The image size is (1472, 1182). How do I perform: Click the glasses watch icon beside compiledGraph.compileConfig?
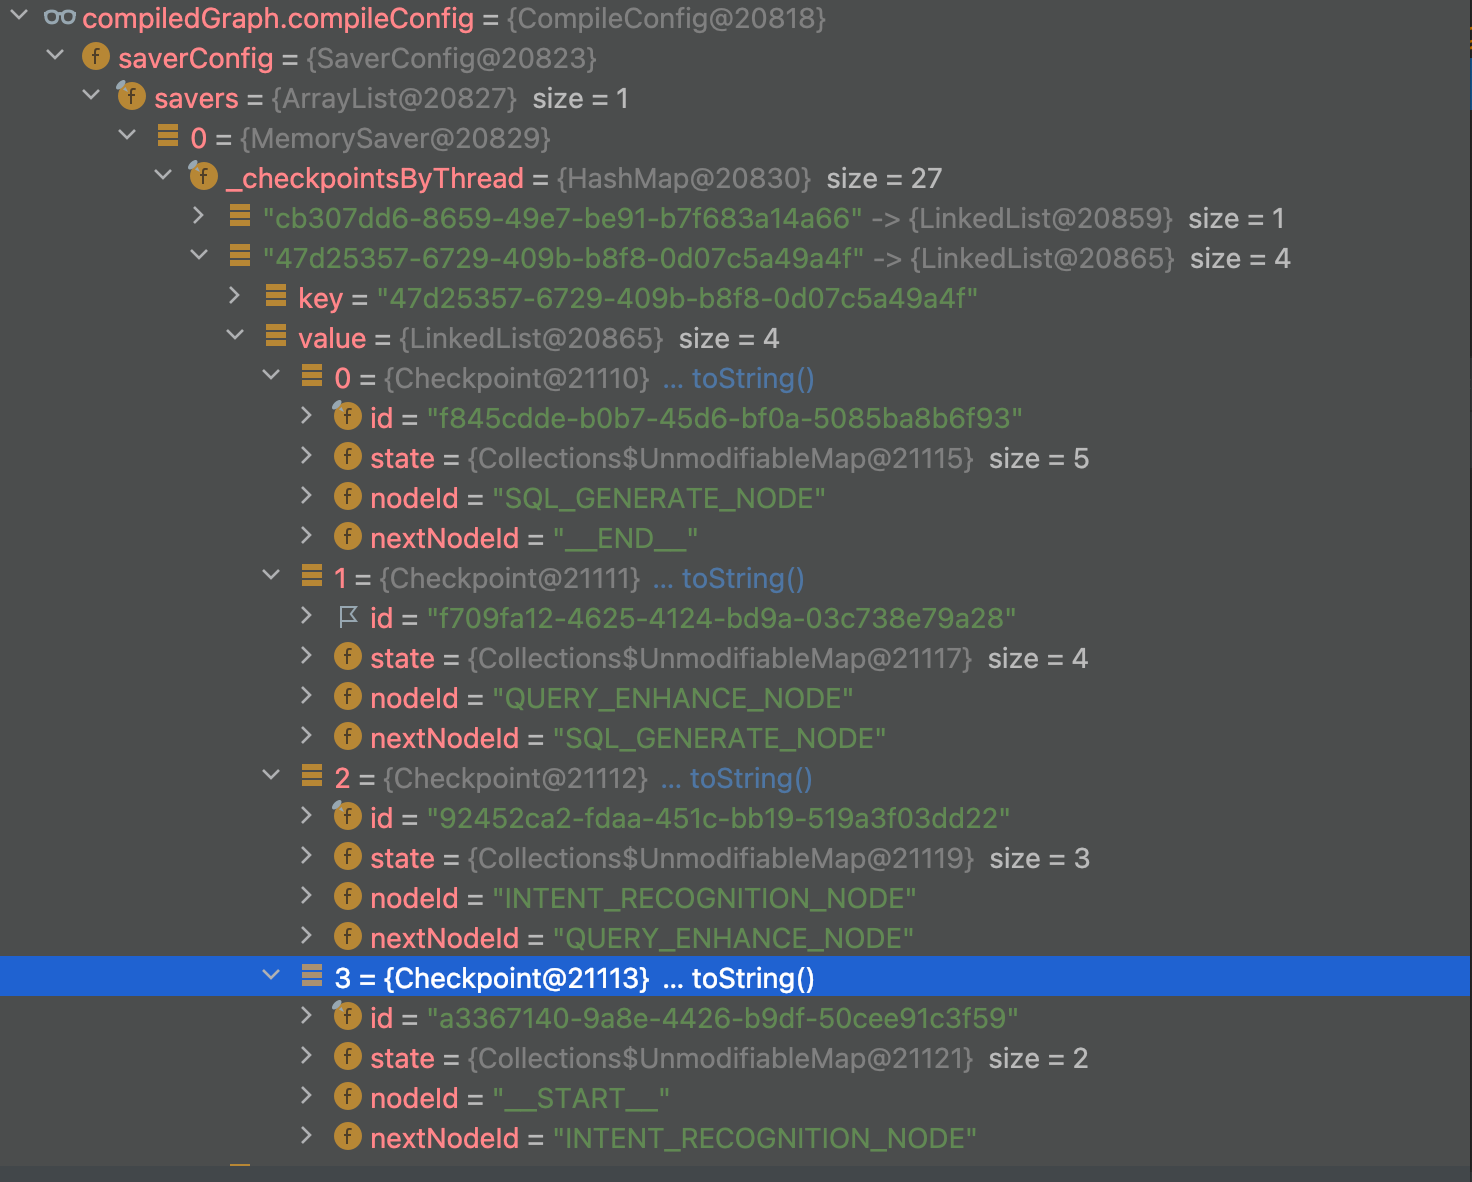click(x=60, y=17)
